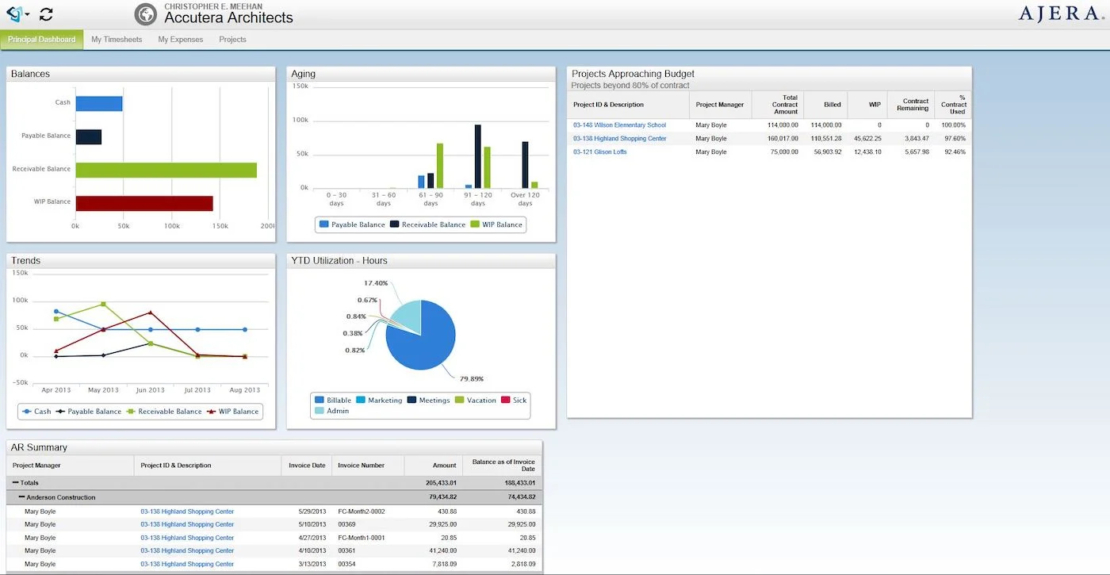
Task: Open 03-121 Gilson Lofts project link
Action: (600, 152)
